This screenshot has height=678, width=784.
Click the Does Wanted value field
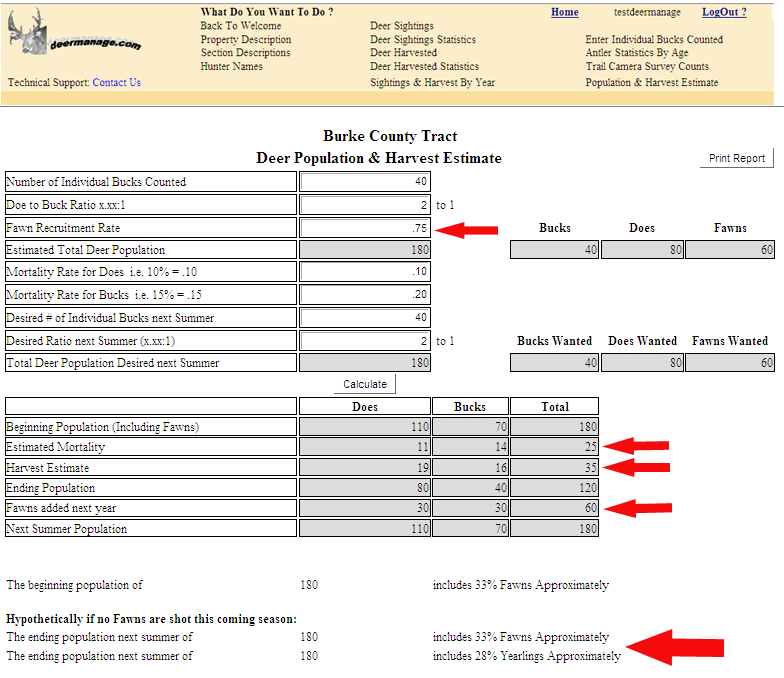(x=642, y=362)
